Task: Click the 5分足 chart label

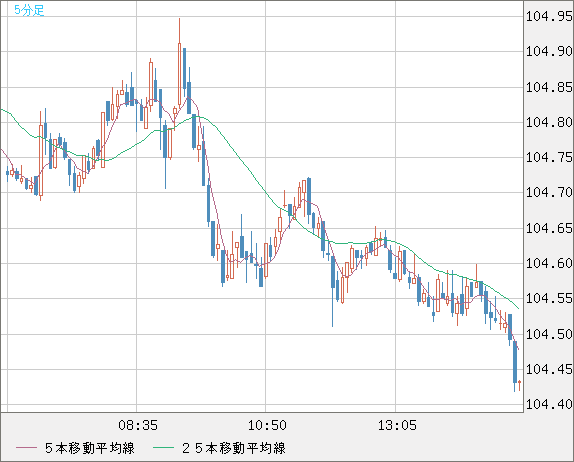Action: pyautogui.click(x=29, y=10)
